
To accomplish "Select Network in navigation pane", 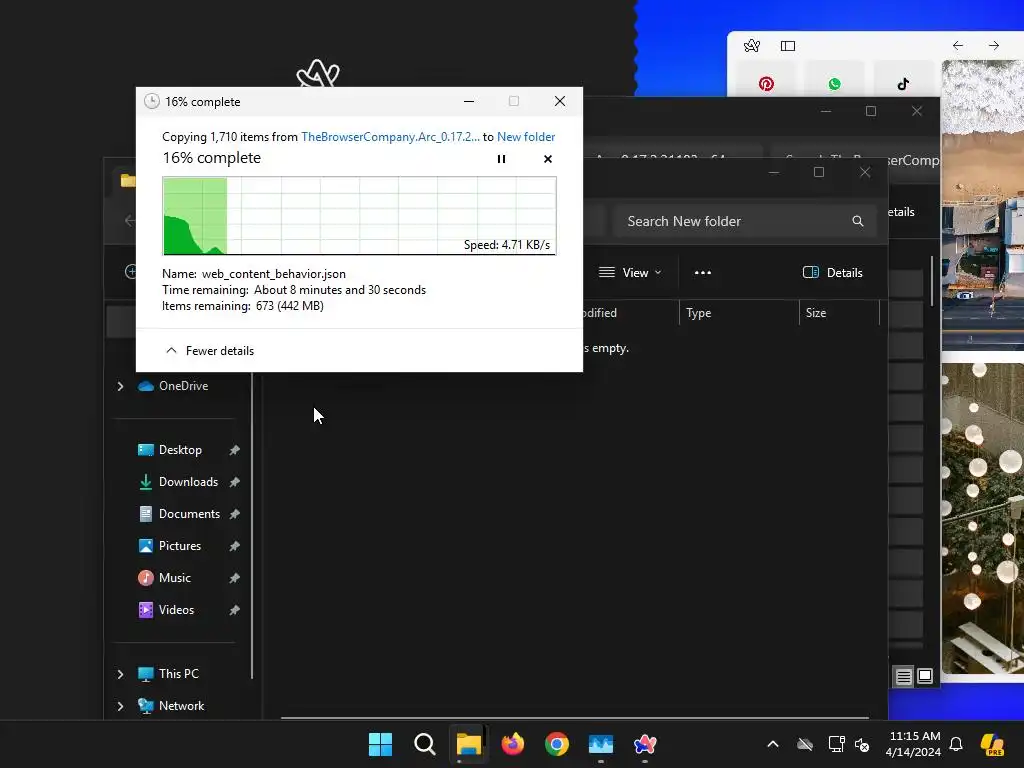I will tap(171, 706).
